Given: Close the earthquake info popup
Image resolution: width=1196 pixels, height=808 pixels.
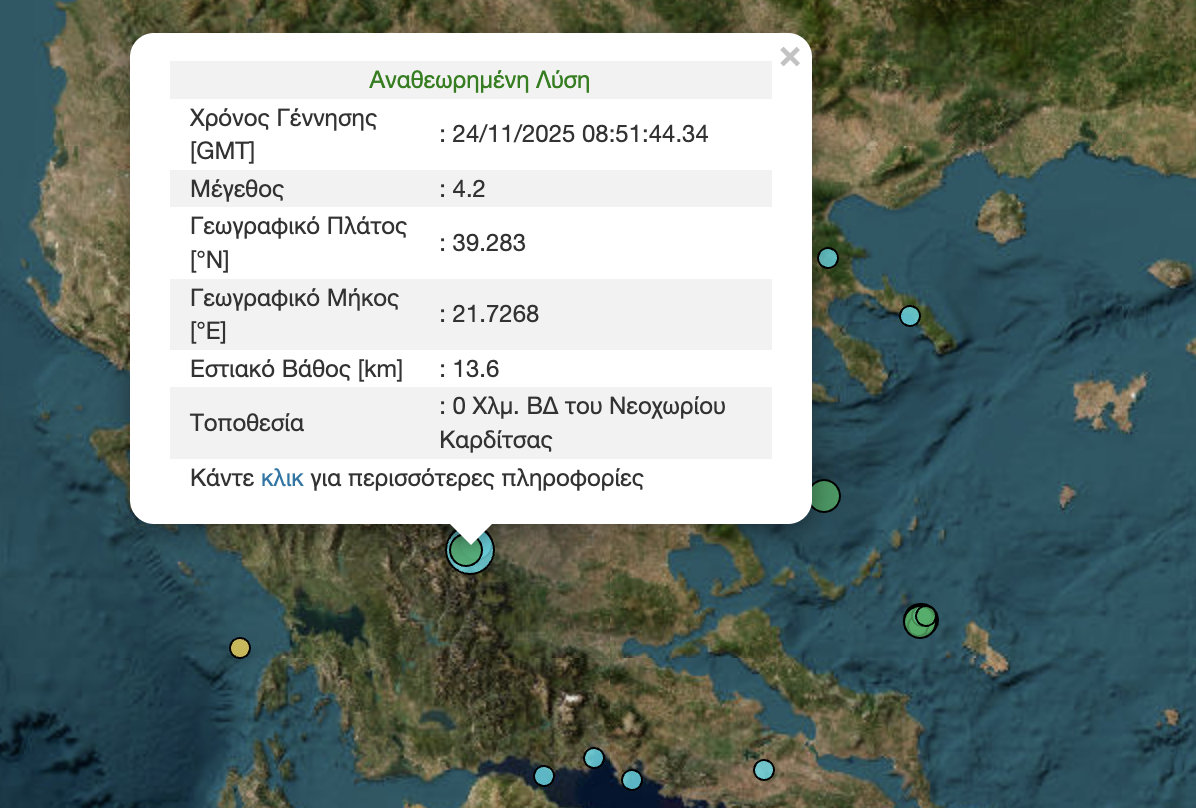Looking at the screenshot, I should [789, 57].
